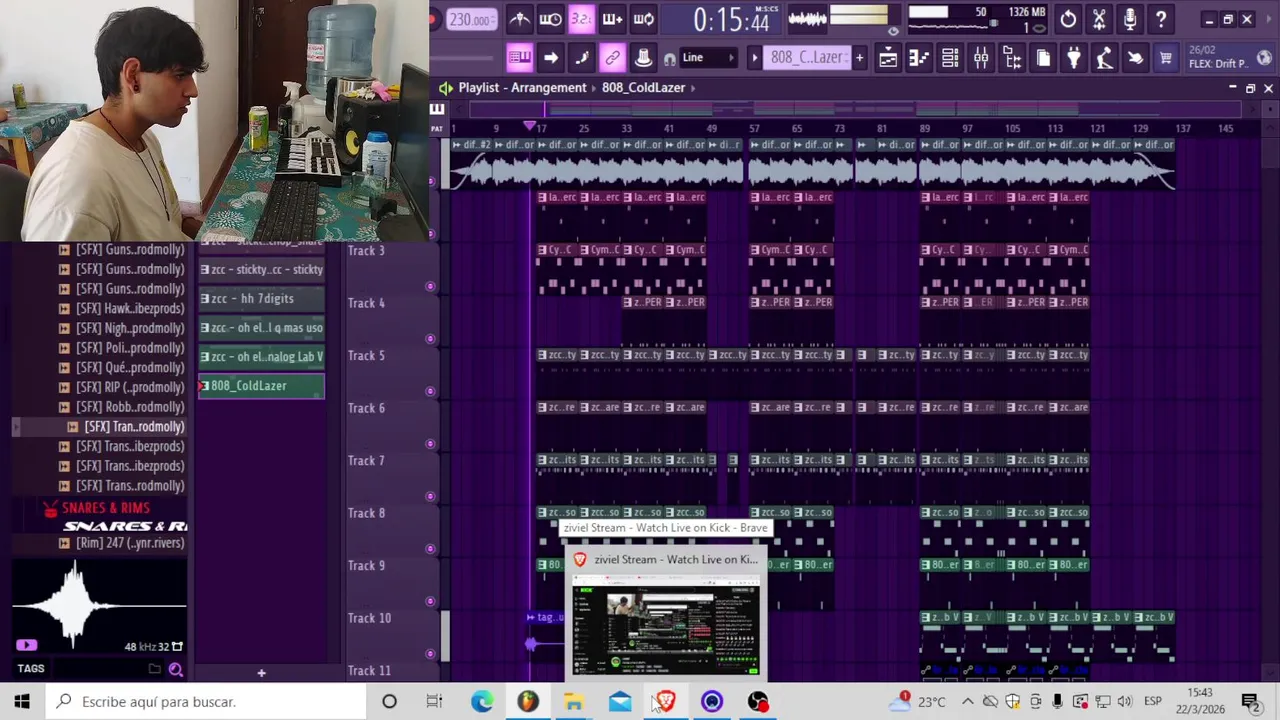Click 808_ColdLazer in the Playlist title bar
Screen dimensions: 1280x720
[x=643, y=88]
